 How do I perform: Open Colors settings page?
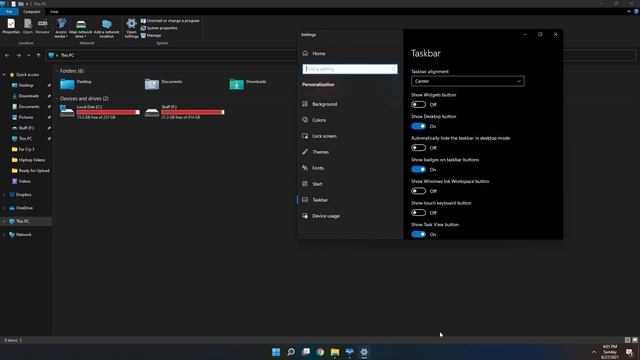point(319,120)
